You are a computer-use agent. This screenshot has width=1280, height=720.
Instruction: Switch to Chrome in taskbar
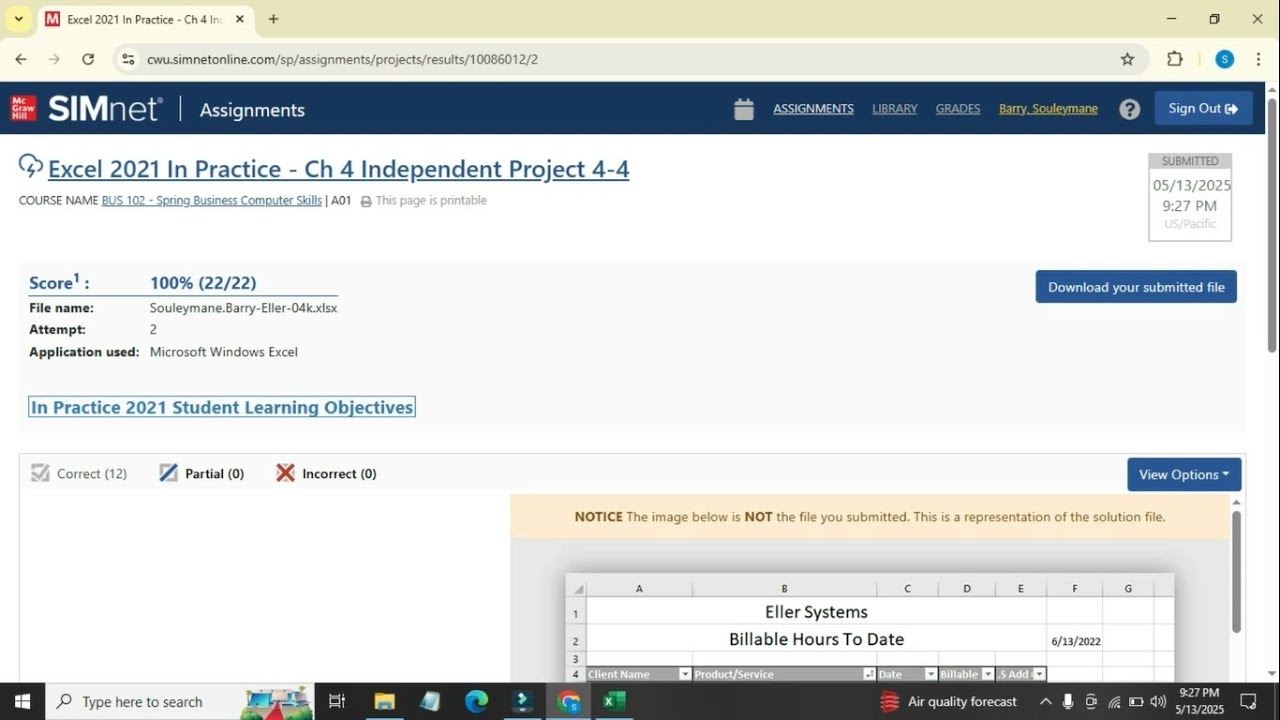(x=568, y=701)
